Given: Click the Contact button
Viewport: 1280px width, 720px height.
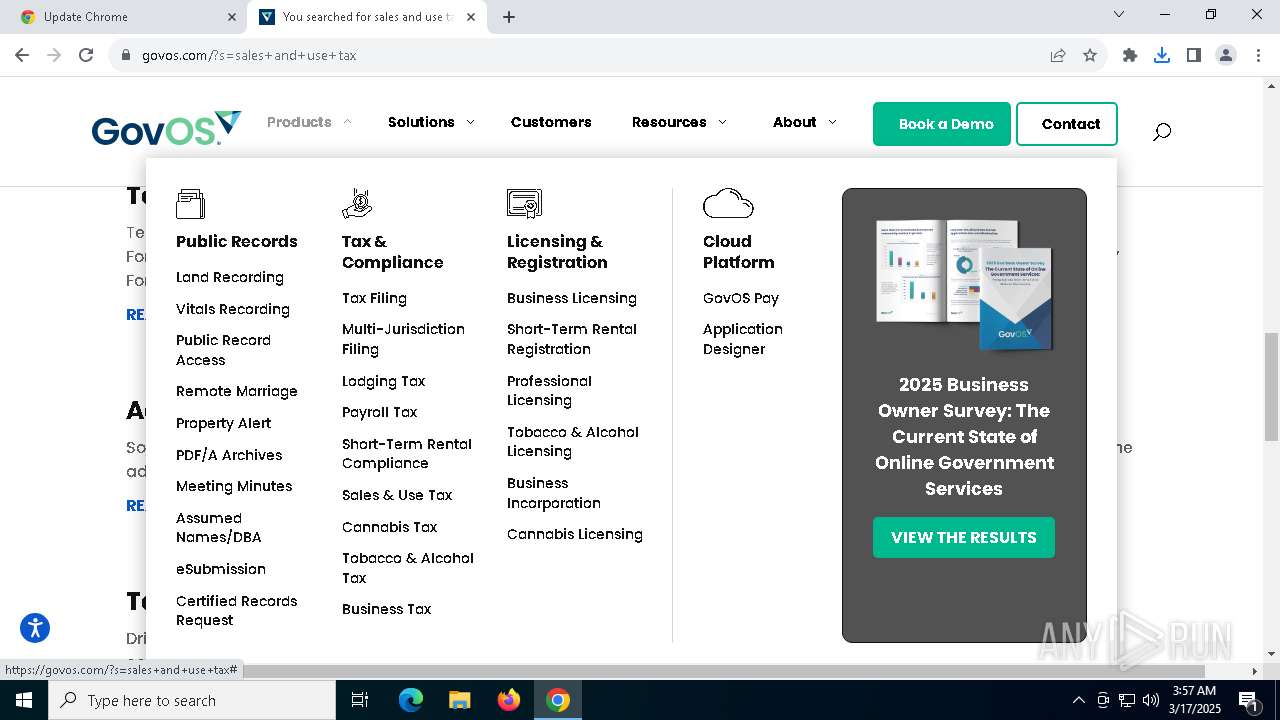Looking at the screenshot, I should [x=1067, y=124].
